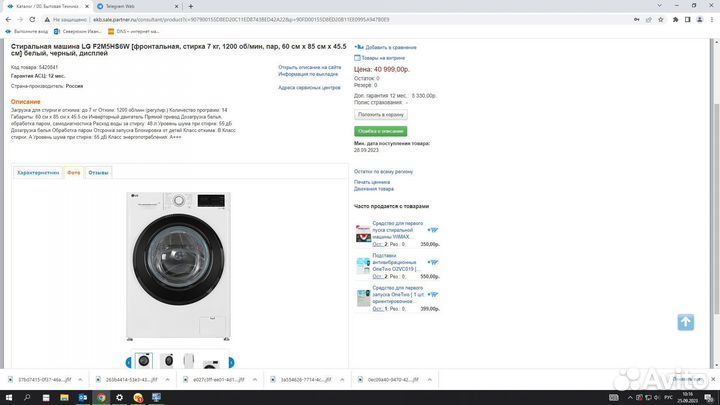Viewport: 720px width, 405px height.
Task: Expand options for e027c0ff download
Action: tap(254, 380)
